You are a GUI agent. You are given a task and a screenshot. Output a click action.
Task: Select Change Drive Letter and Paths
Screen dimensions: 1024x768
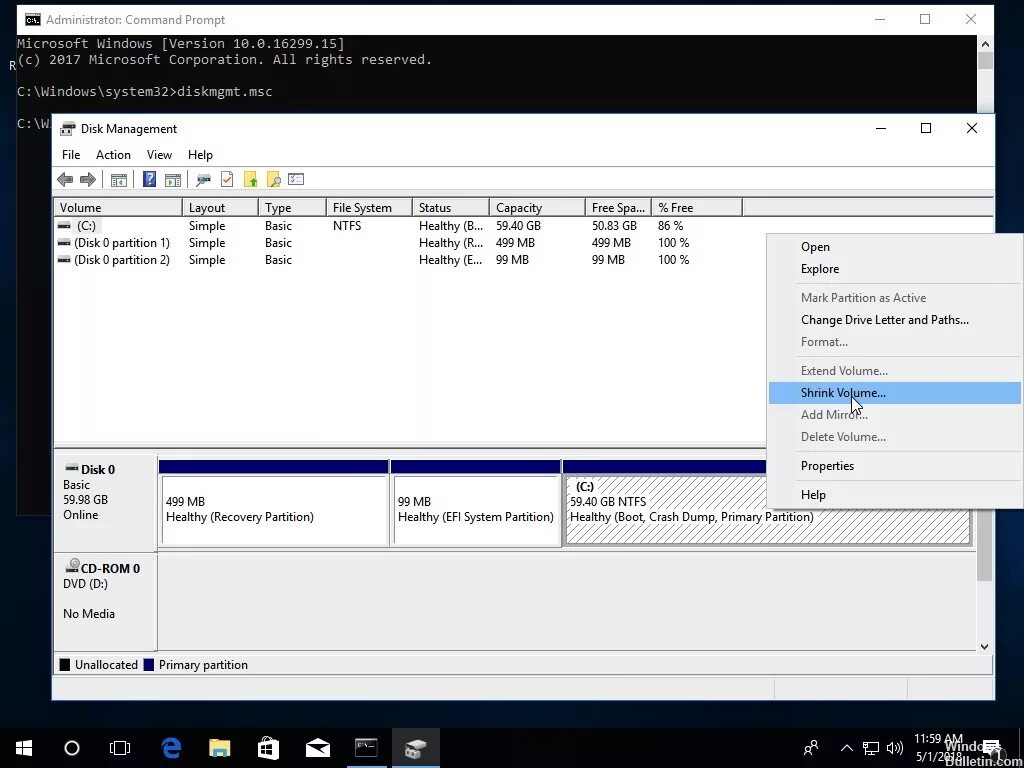[895, 320]
